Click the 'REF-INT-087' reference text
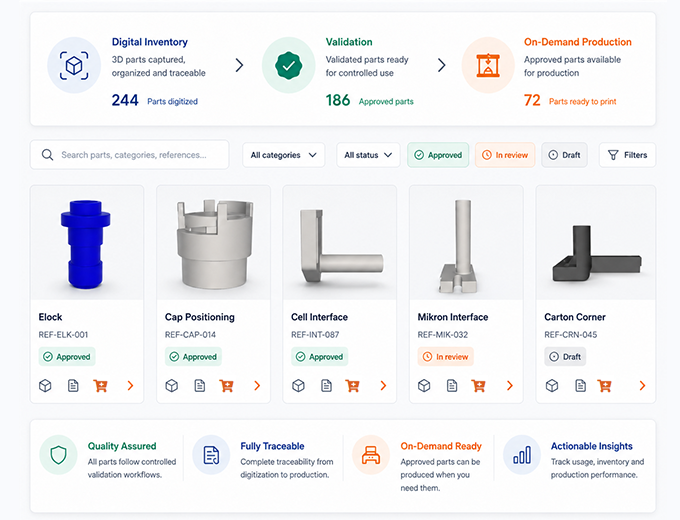 click(315, 335)
